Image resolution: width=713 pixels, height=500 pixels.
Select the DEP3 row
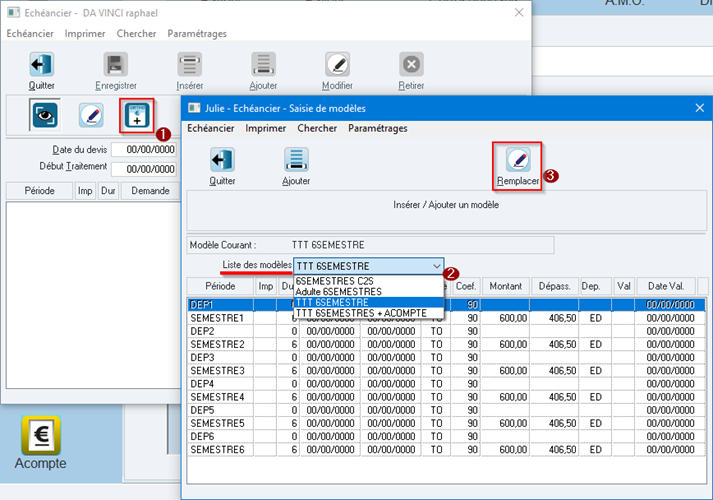pos(447,358)
